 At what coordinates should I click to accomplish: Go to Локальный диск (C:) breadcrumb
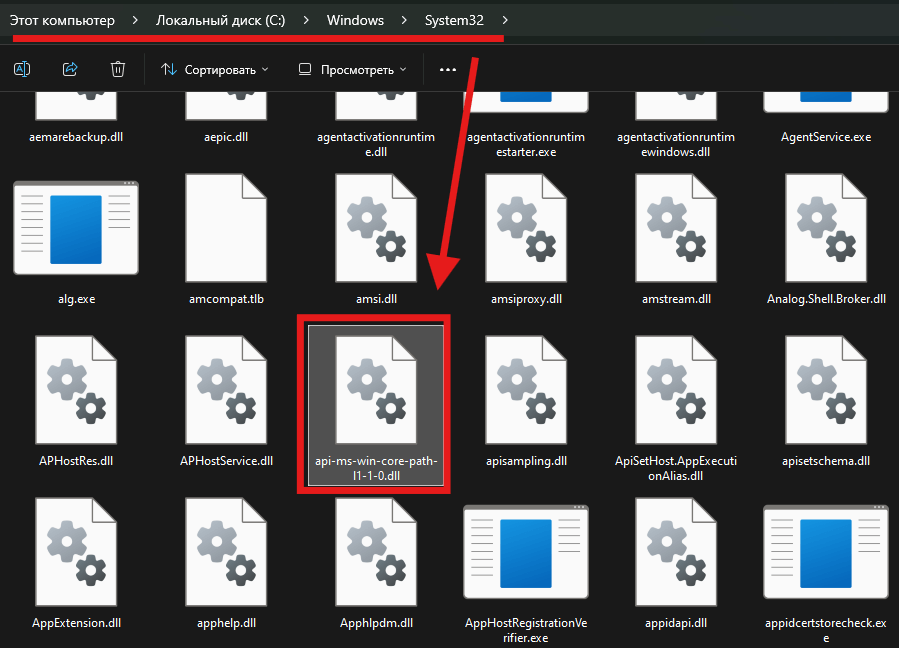pyautogui.click(x=220, y=20)
